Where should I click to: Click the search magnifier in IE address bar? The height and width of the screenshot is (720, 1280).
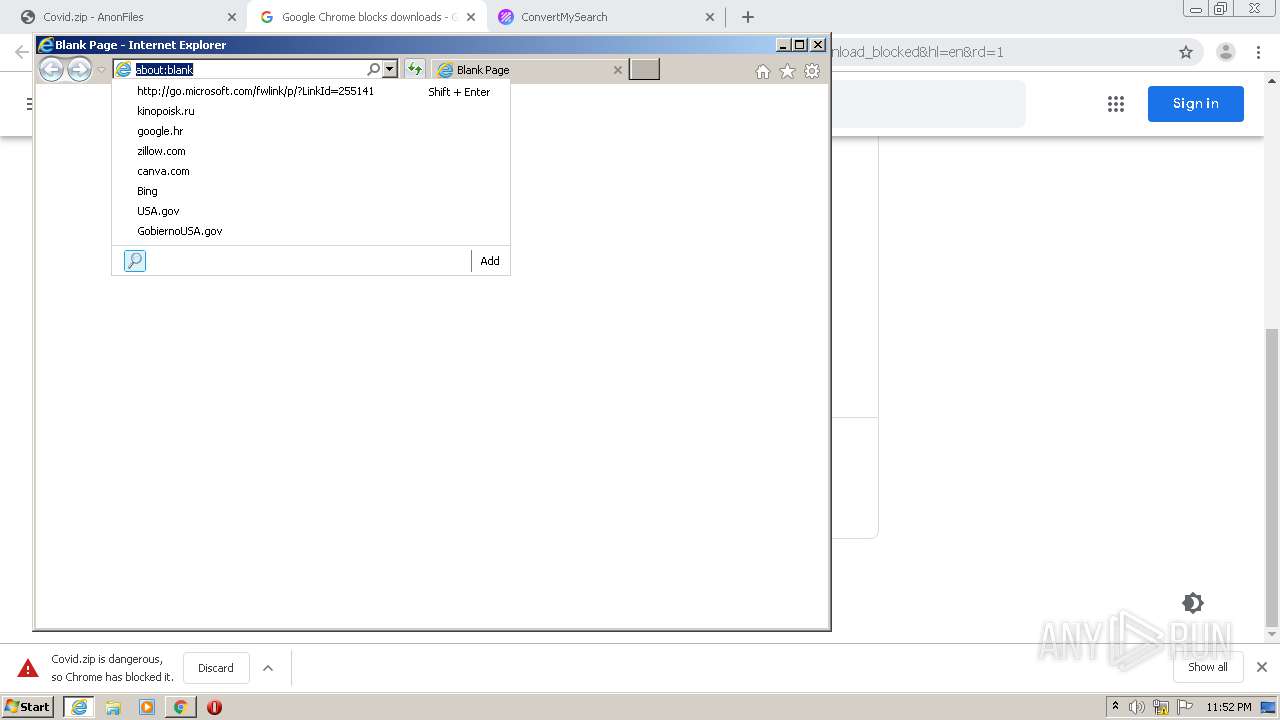tap(374, 69)
